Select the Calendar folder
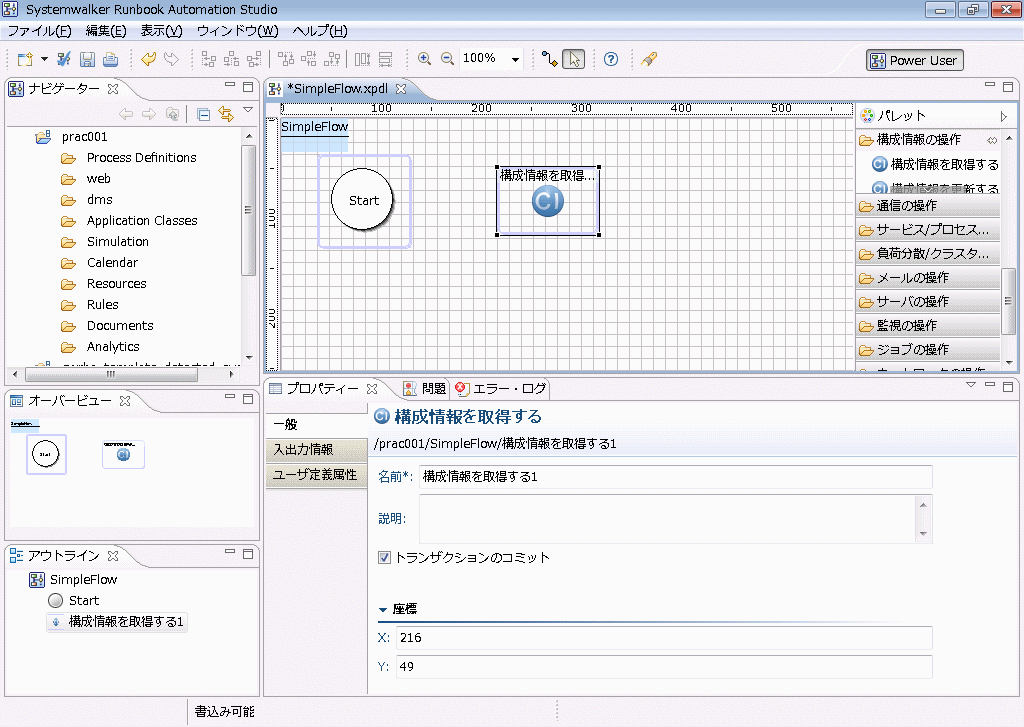1024x727 pixels. click(x=112, y=263)
